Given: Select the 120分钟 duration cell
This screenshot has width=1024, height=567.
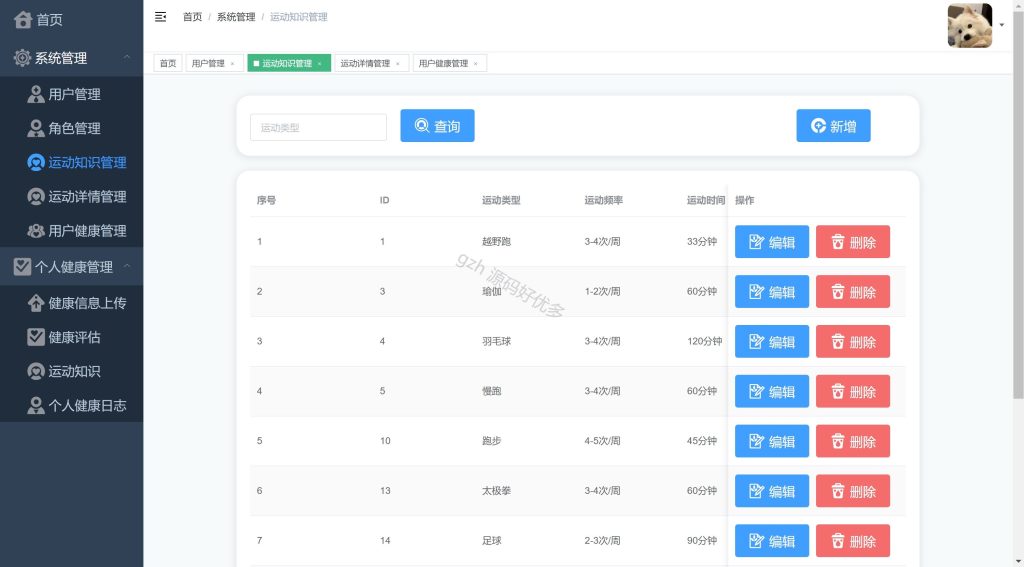Looking at the screenshot, I should (705, 341).
